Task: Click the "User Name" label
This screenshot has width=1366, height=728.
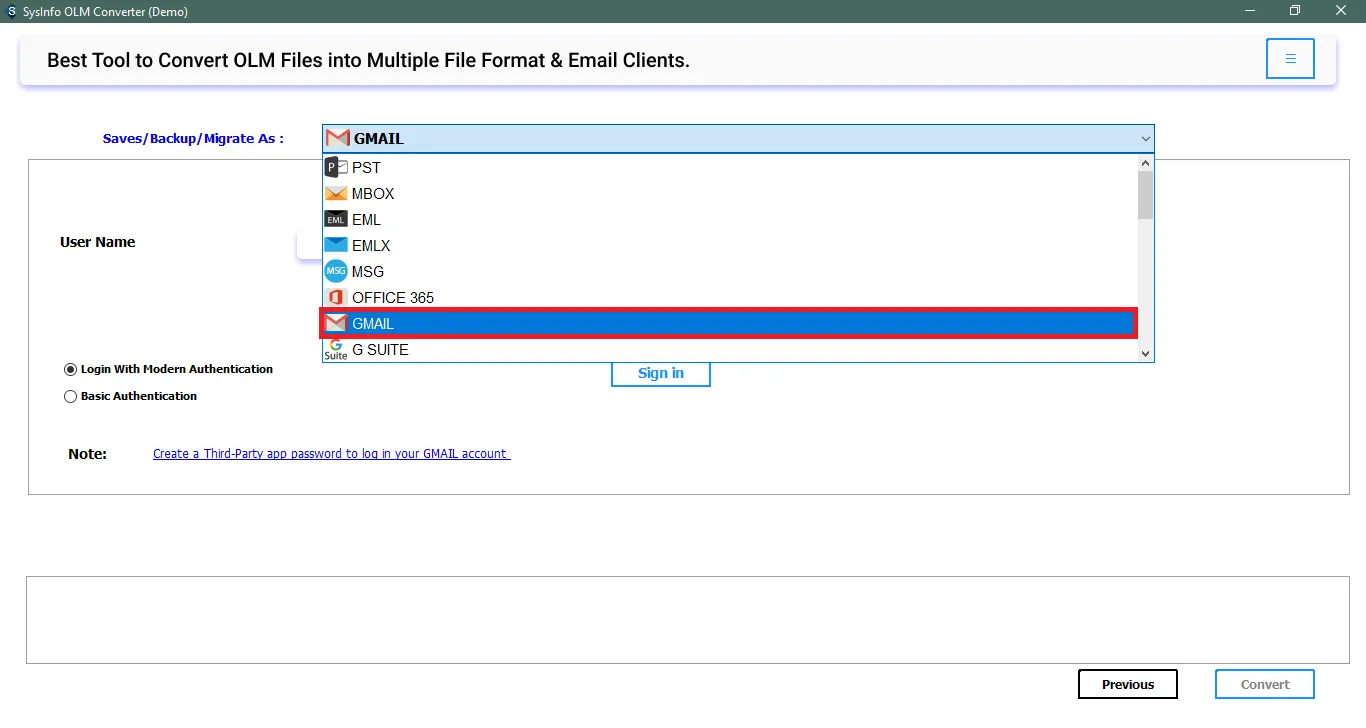Action: [x=97, y=242]
